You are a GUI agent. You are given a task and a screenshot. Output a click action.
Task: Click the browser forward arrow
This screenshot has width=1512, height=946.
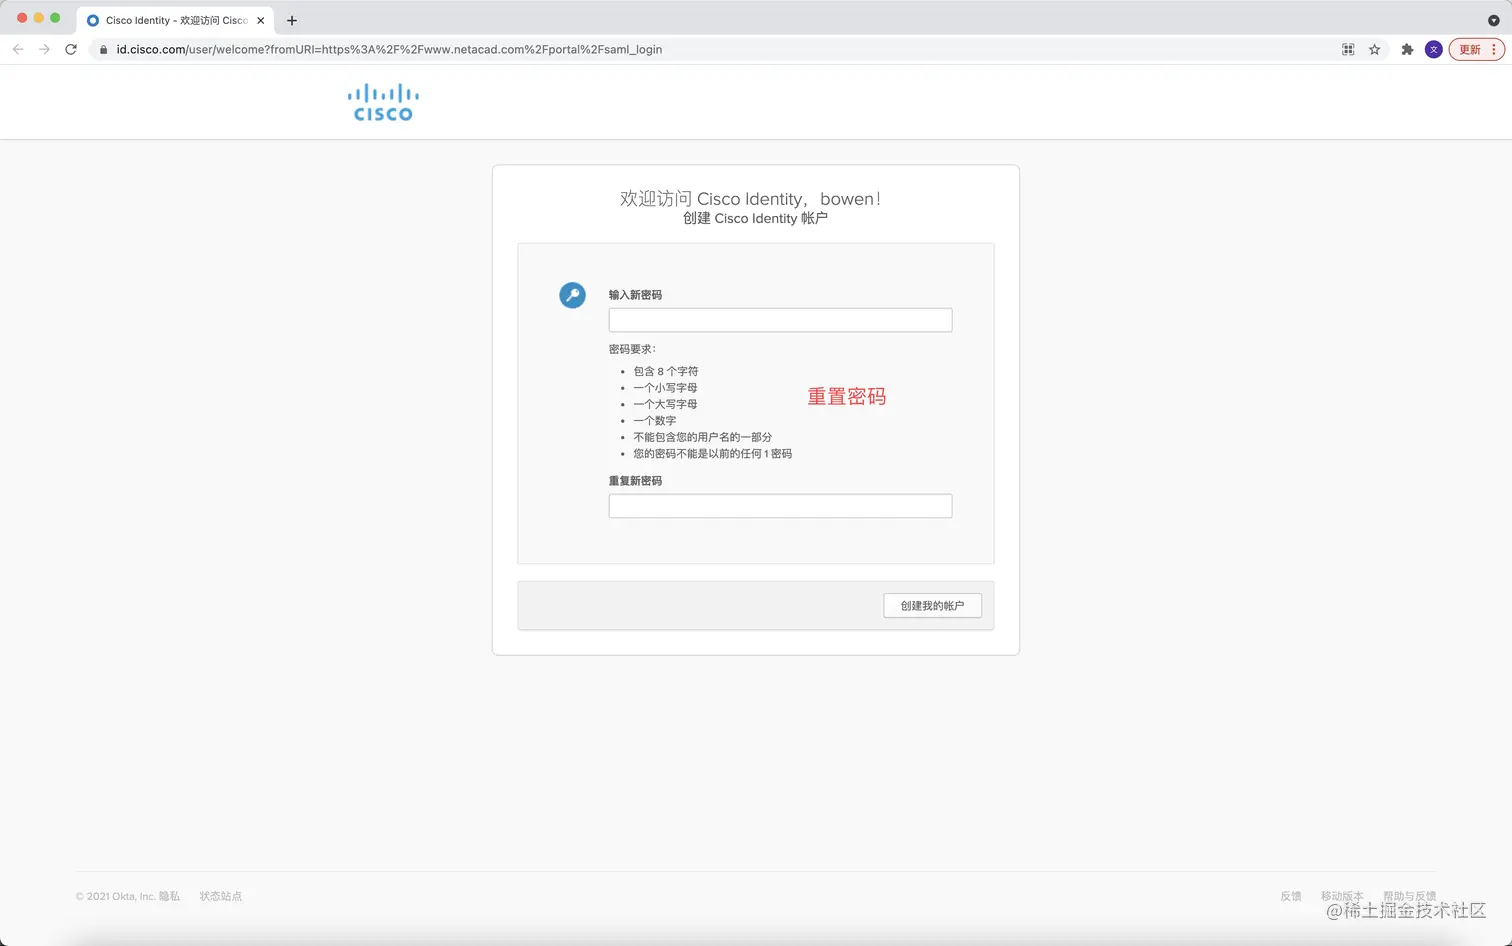pyautogui.click(x=44, y=49)
